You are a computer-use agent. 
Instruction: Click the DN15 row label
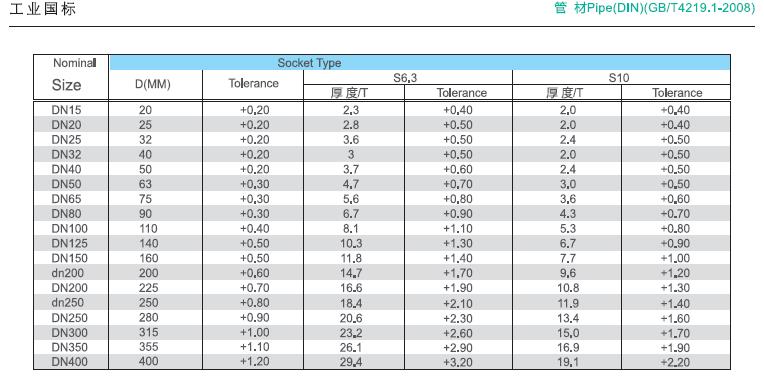(66, 110)
